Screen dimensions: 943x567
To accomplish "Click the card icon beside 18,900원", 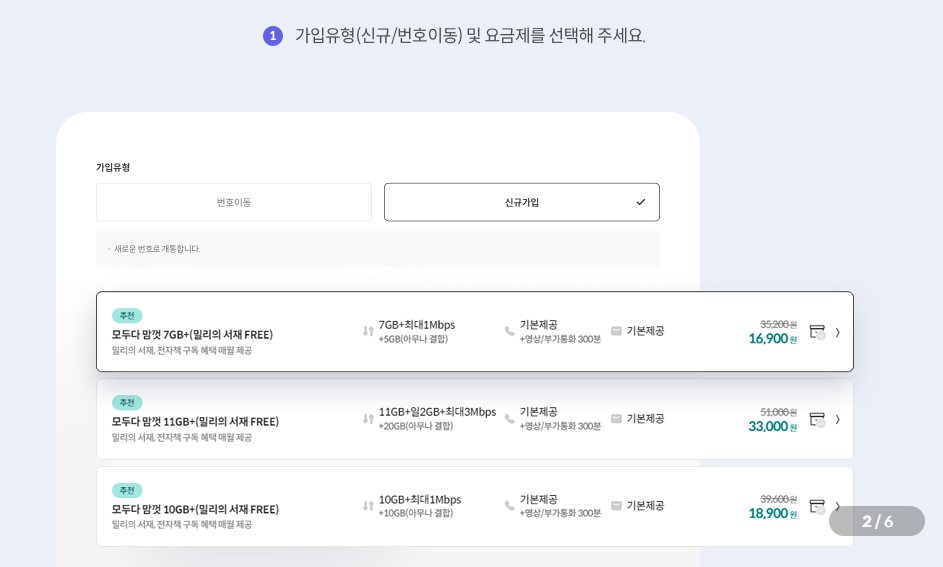I will 817,506.
